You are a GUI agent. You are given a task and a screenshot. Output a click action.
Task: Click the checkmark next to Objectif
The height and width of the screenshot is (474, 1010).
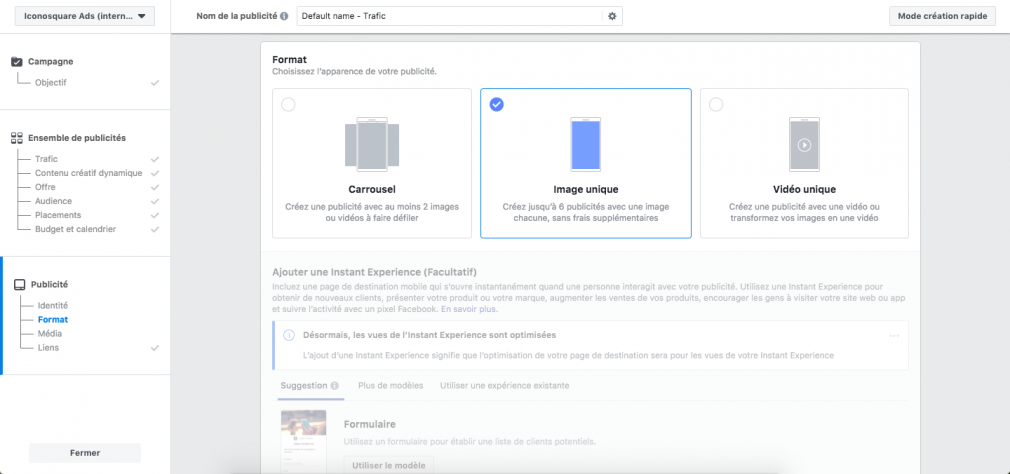155,82
